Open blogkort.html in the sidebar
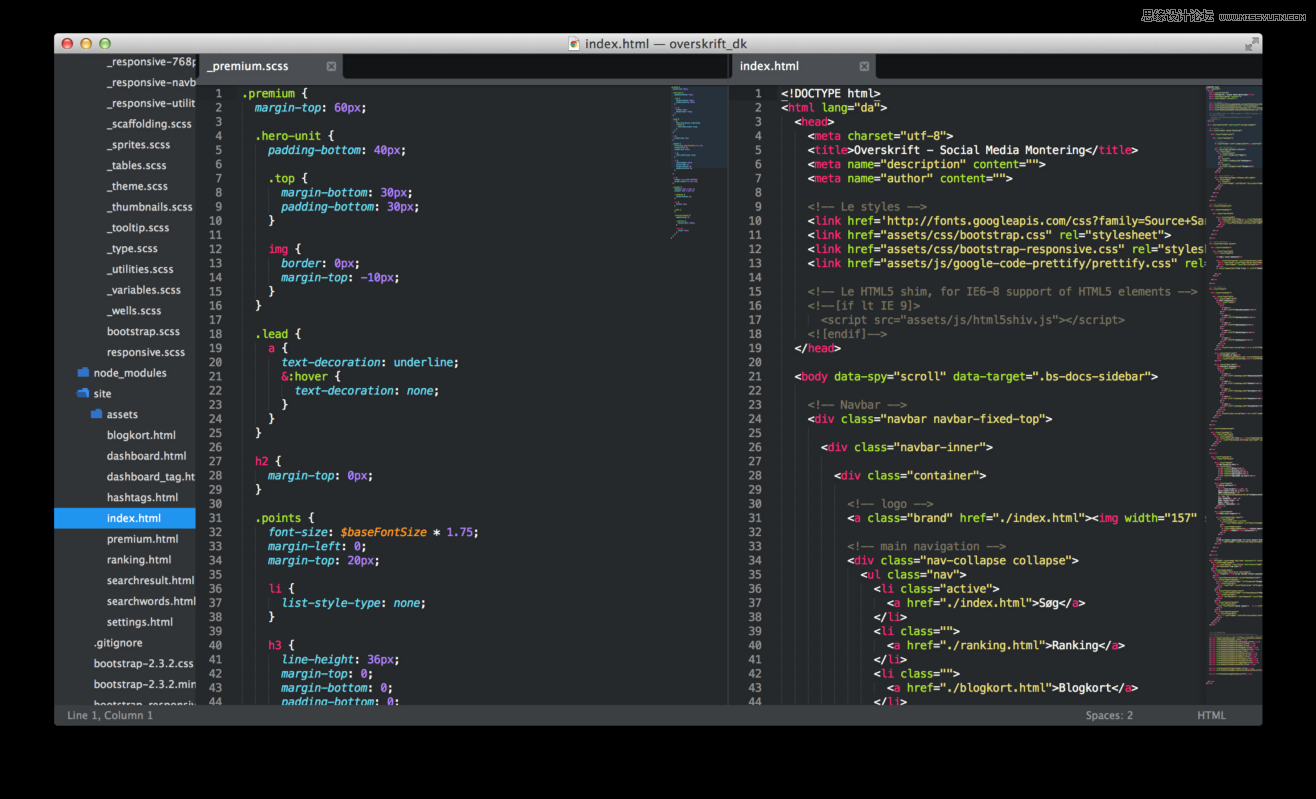 tap(141, 435)
